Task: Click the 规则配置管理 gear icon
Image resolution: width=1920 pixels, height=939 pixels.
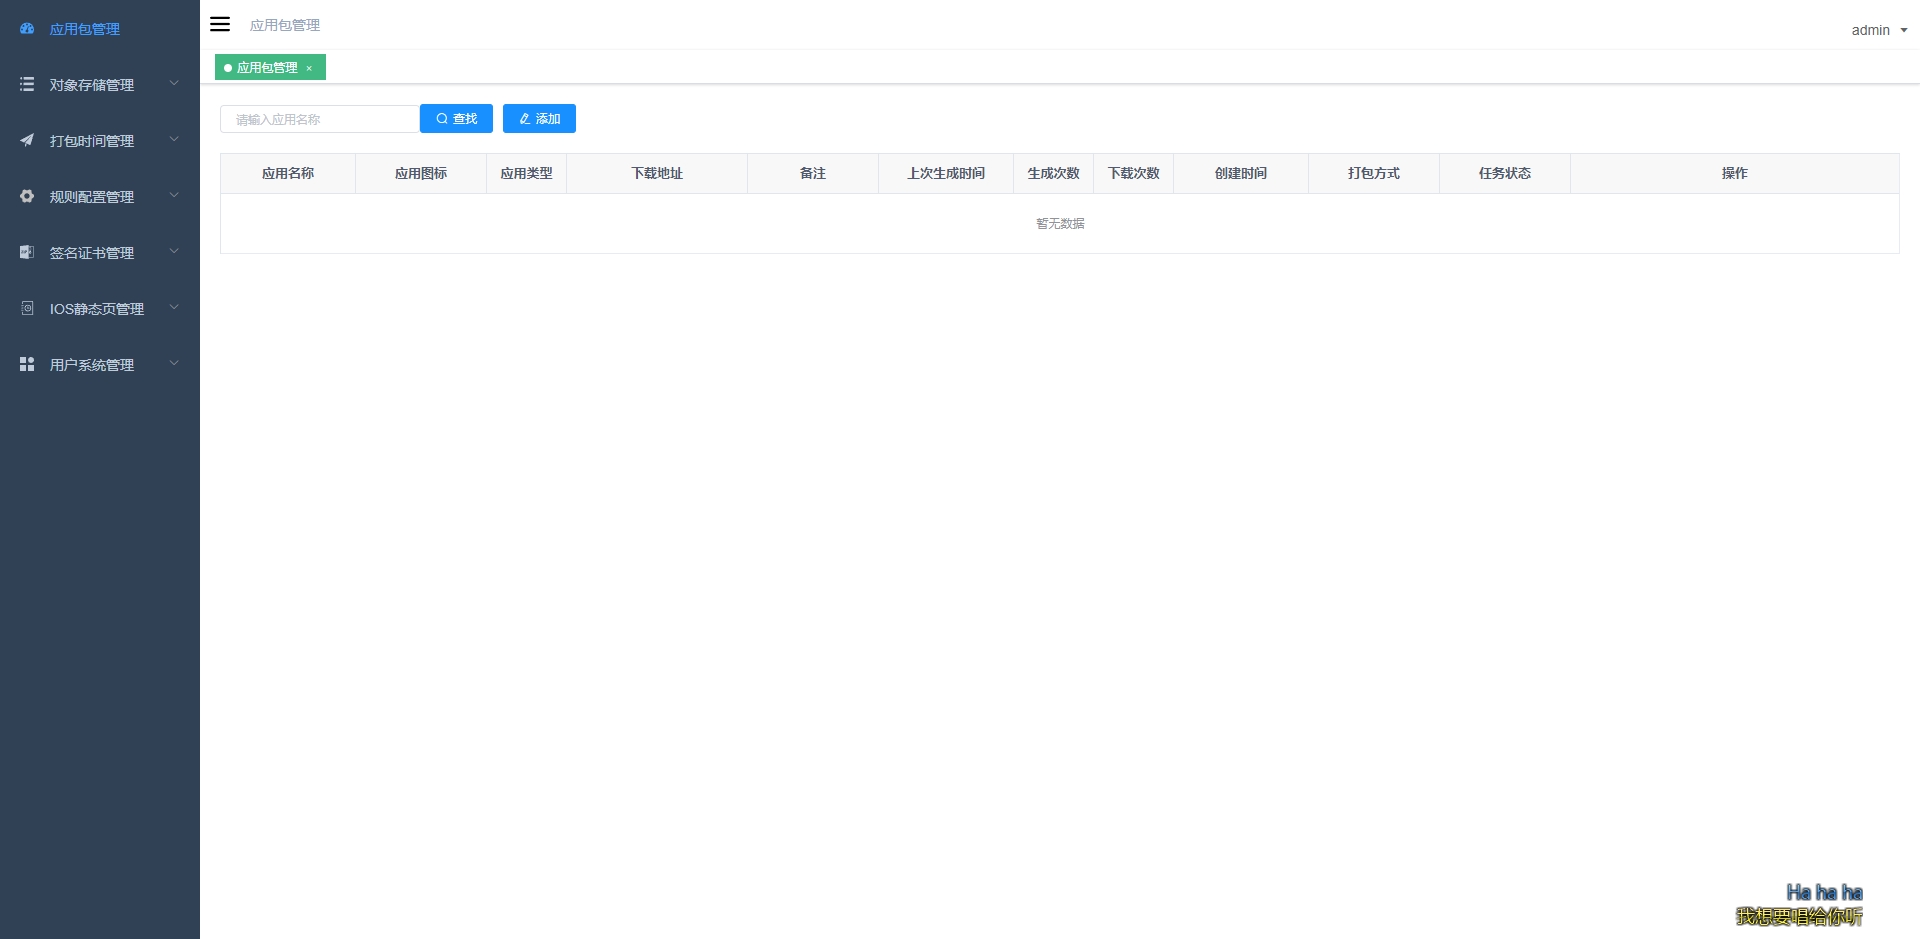Action: pyautogui.click(x=27, y=197)
